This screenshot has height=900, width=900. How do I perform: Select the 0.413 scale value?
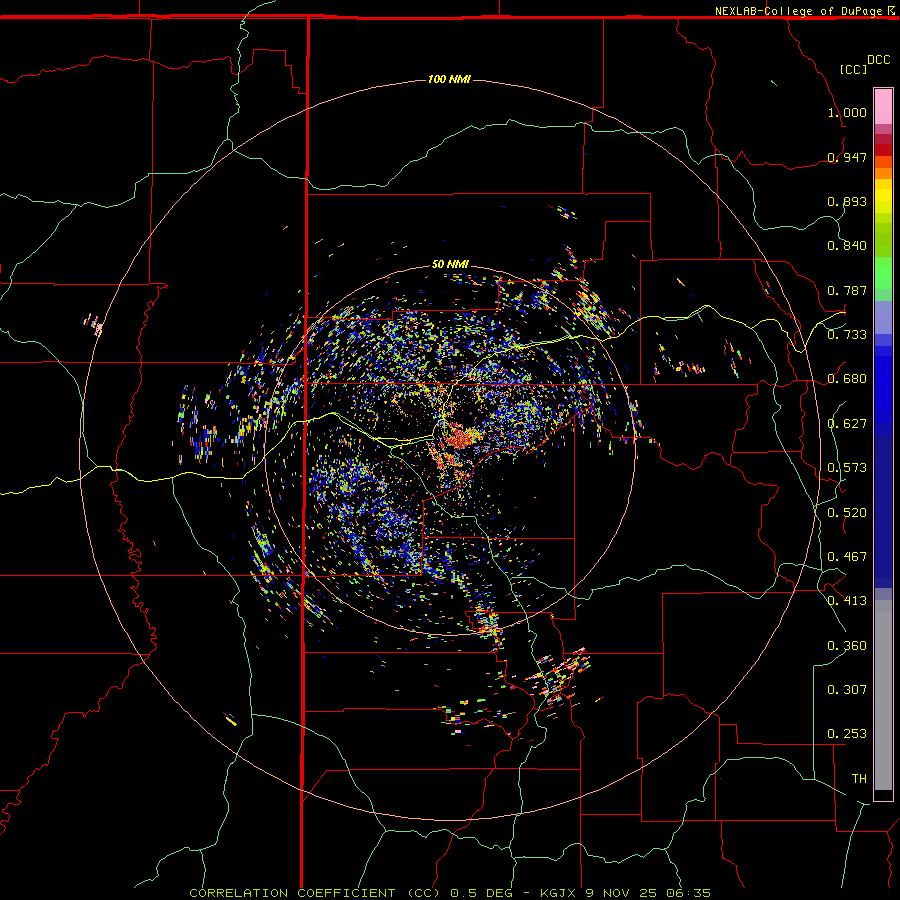click(x=847, y=601)
